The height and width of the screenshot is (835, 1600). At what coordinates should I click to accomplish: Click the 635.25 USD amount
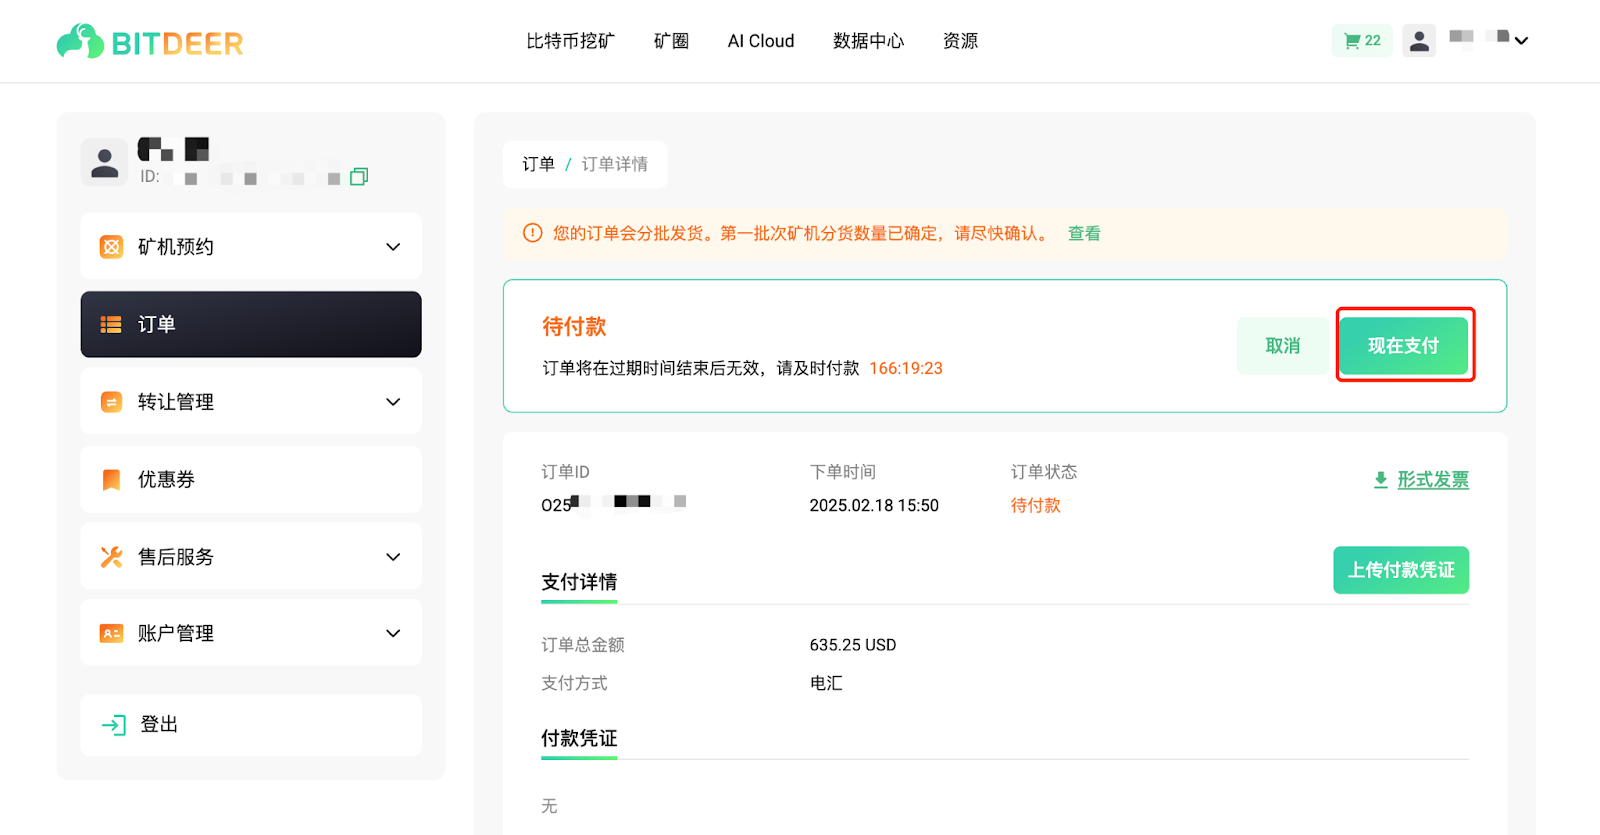853,645
